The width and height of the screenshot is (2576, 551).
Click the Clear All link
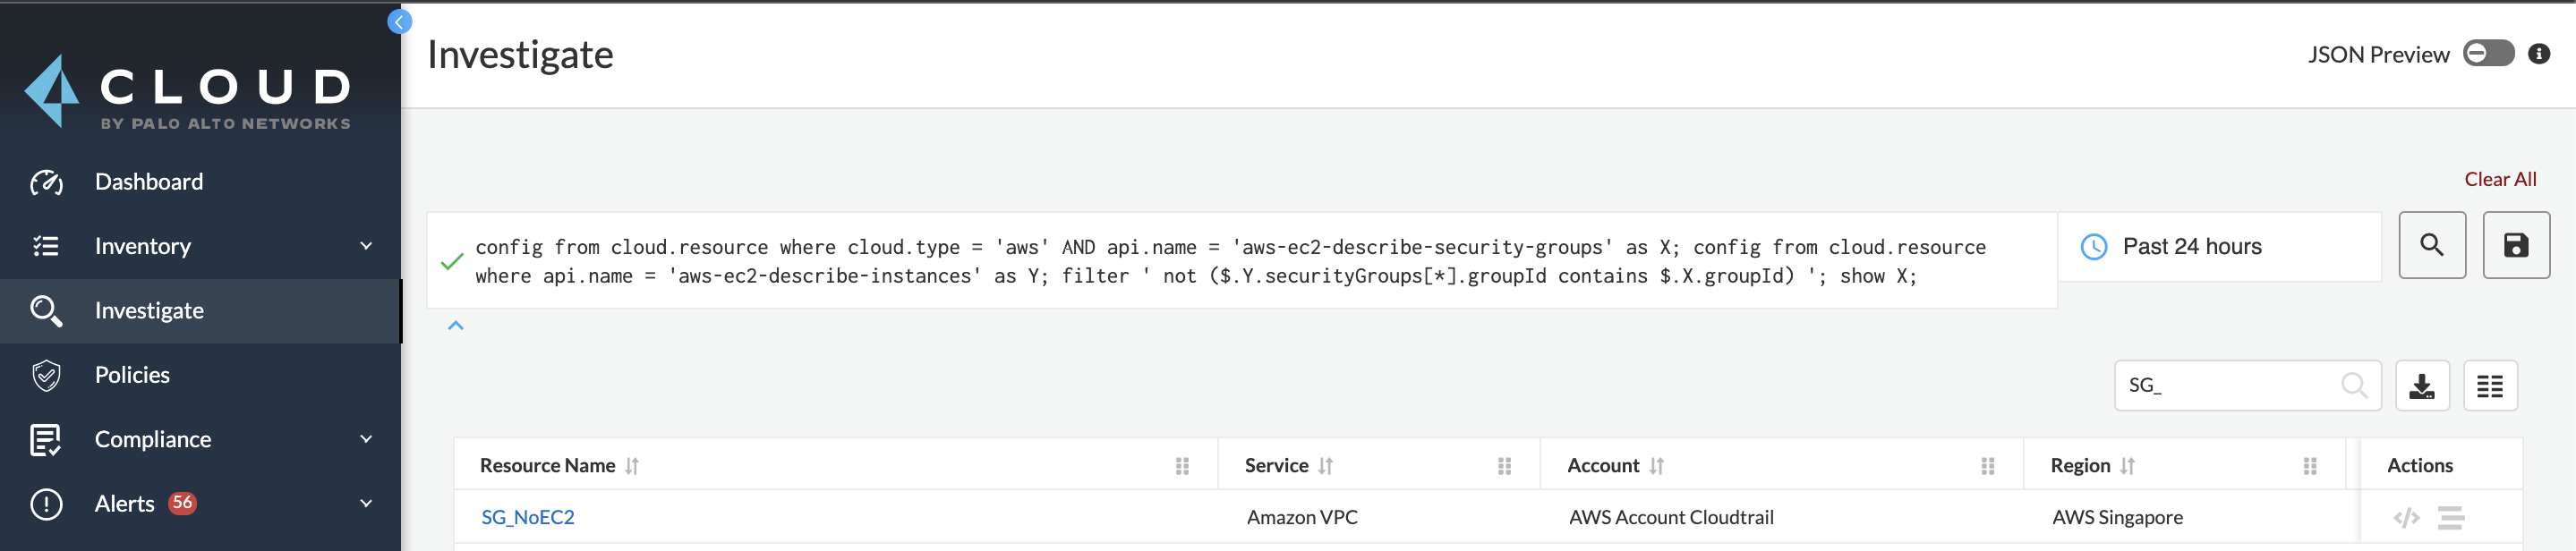[x=2499, y=180]
